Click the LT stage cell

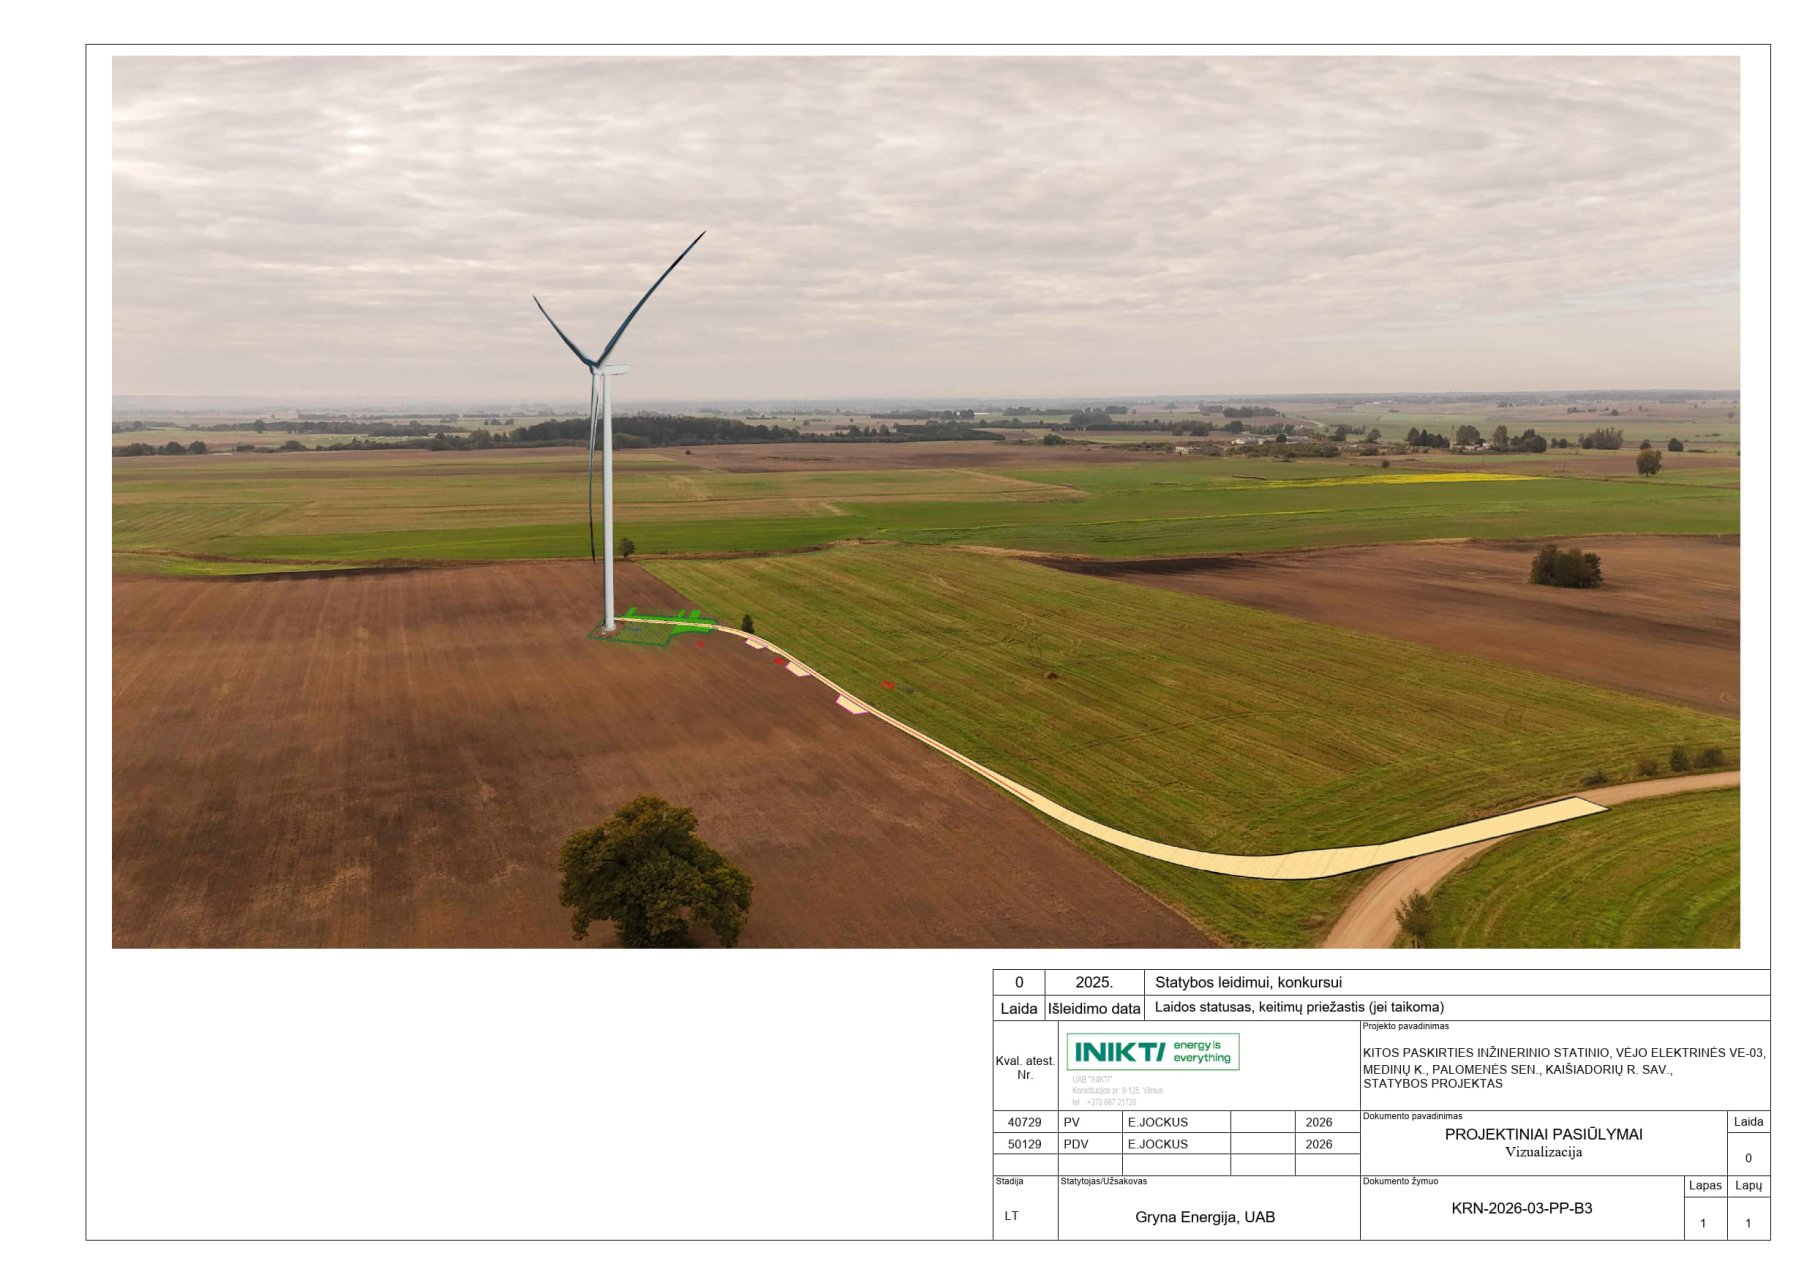tap(1011, 1216)
